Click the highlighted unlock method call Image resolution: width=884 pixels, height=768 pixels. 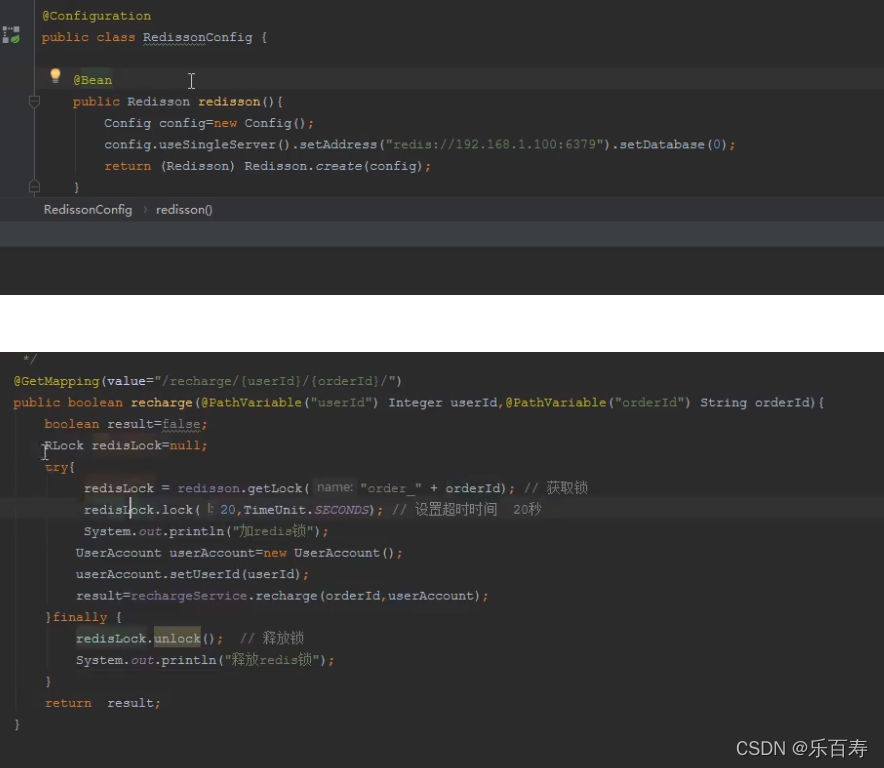point(177,638)
